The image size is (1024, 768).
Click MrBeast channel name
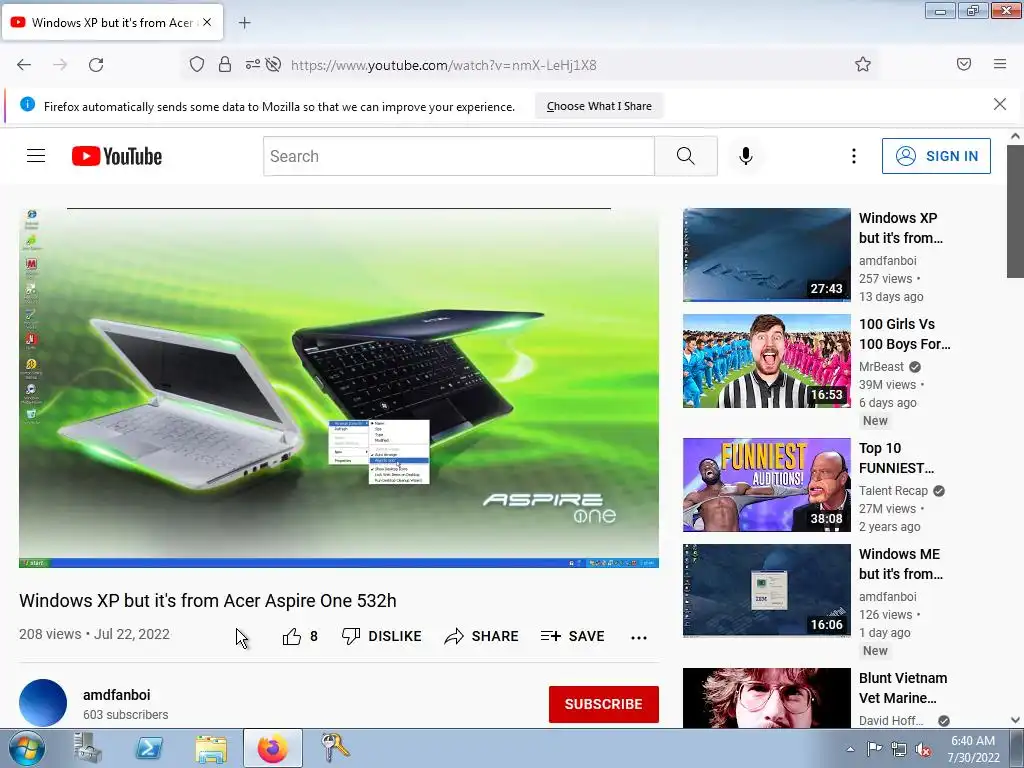[881, 366]
